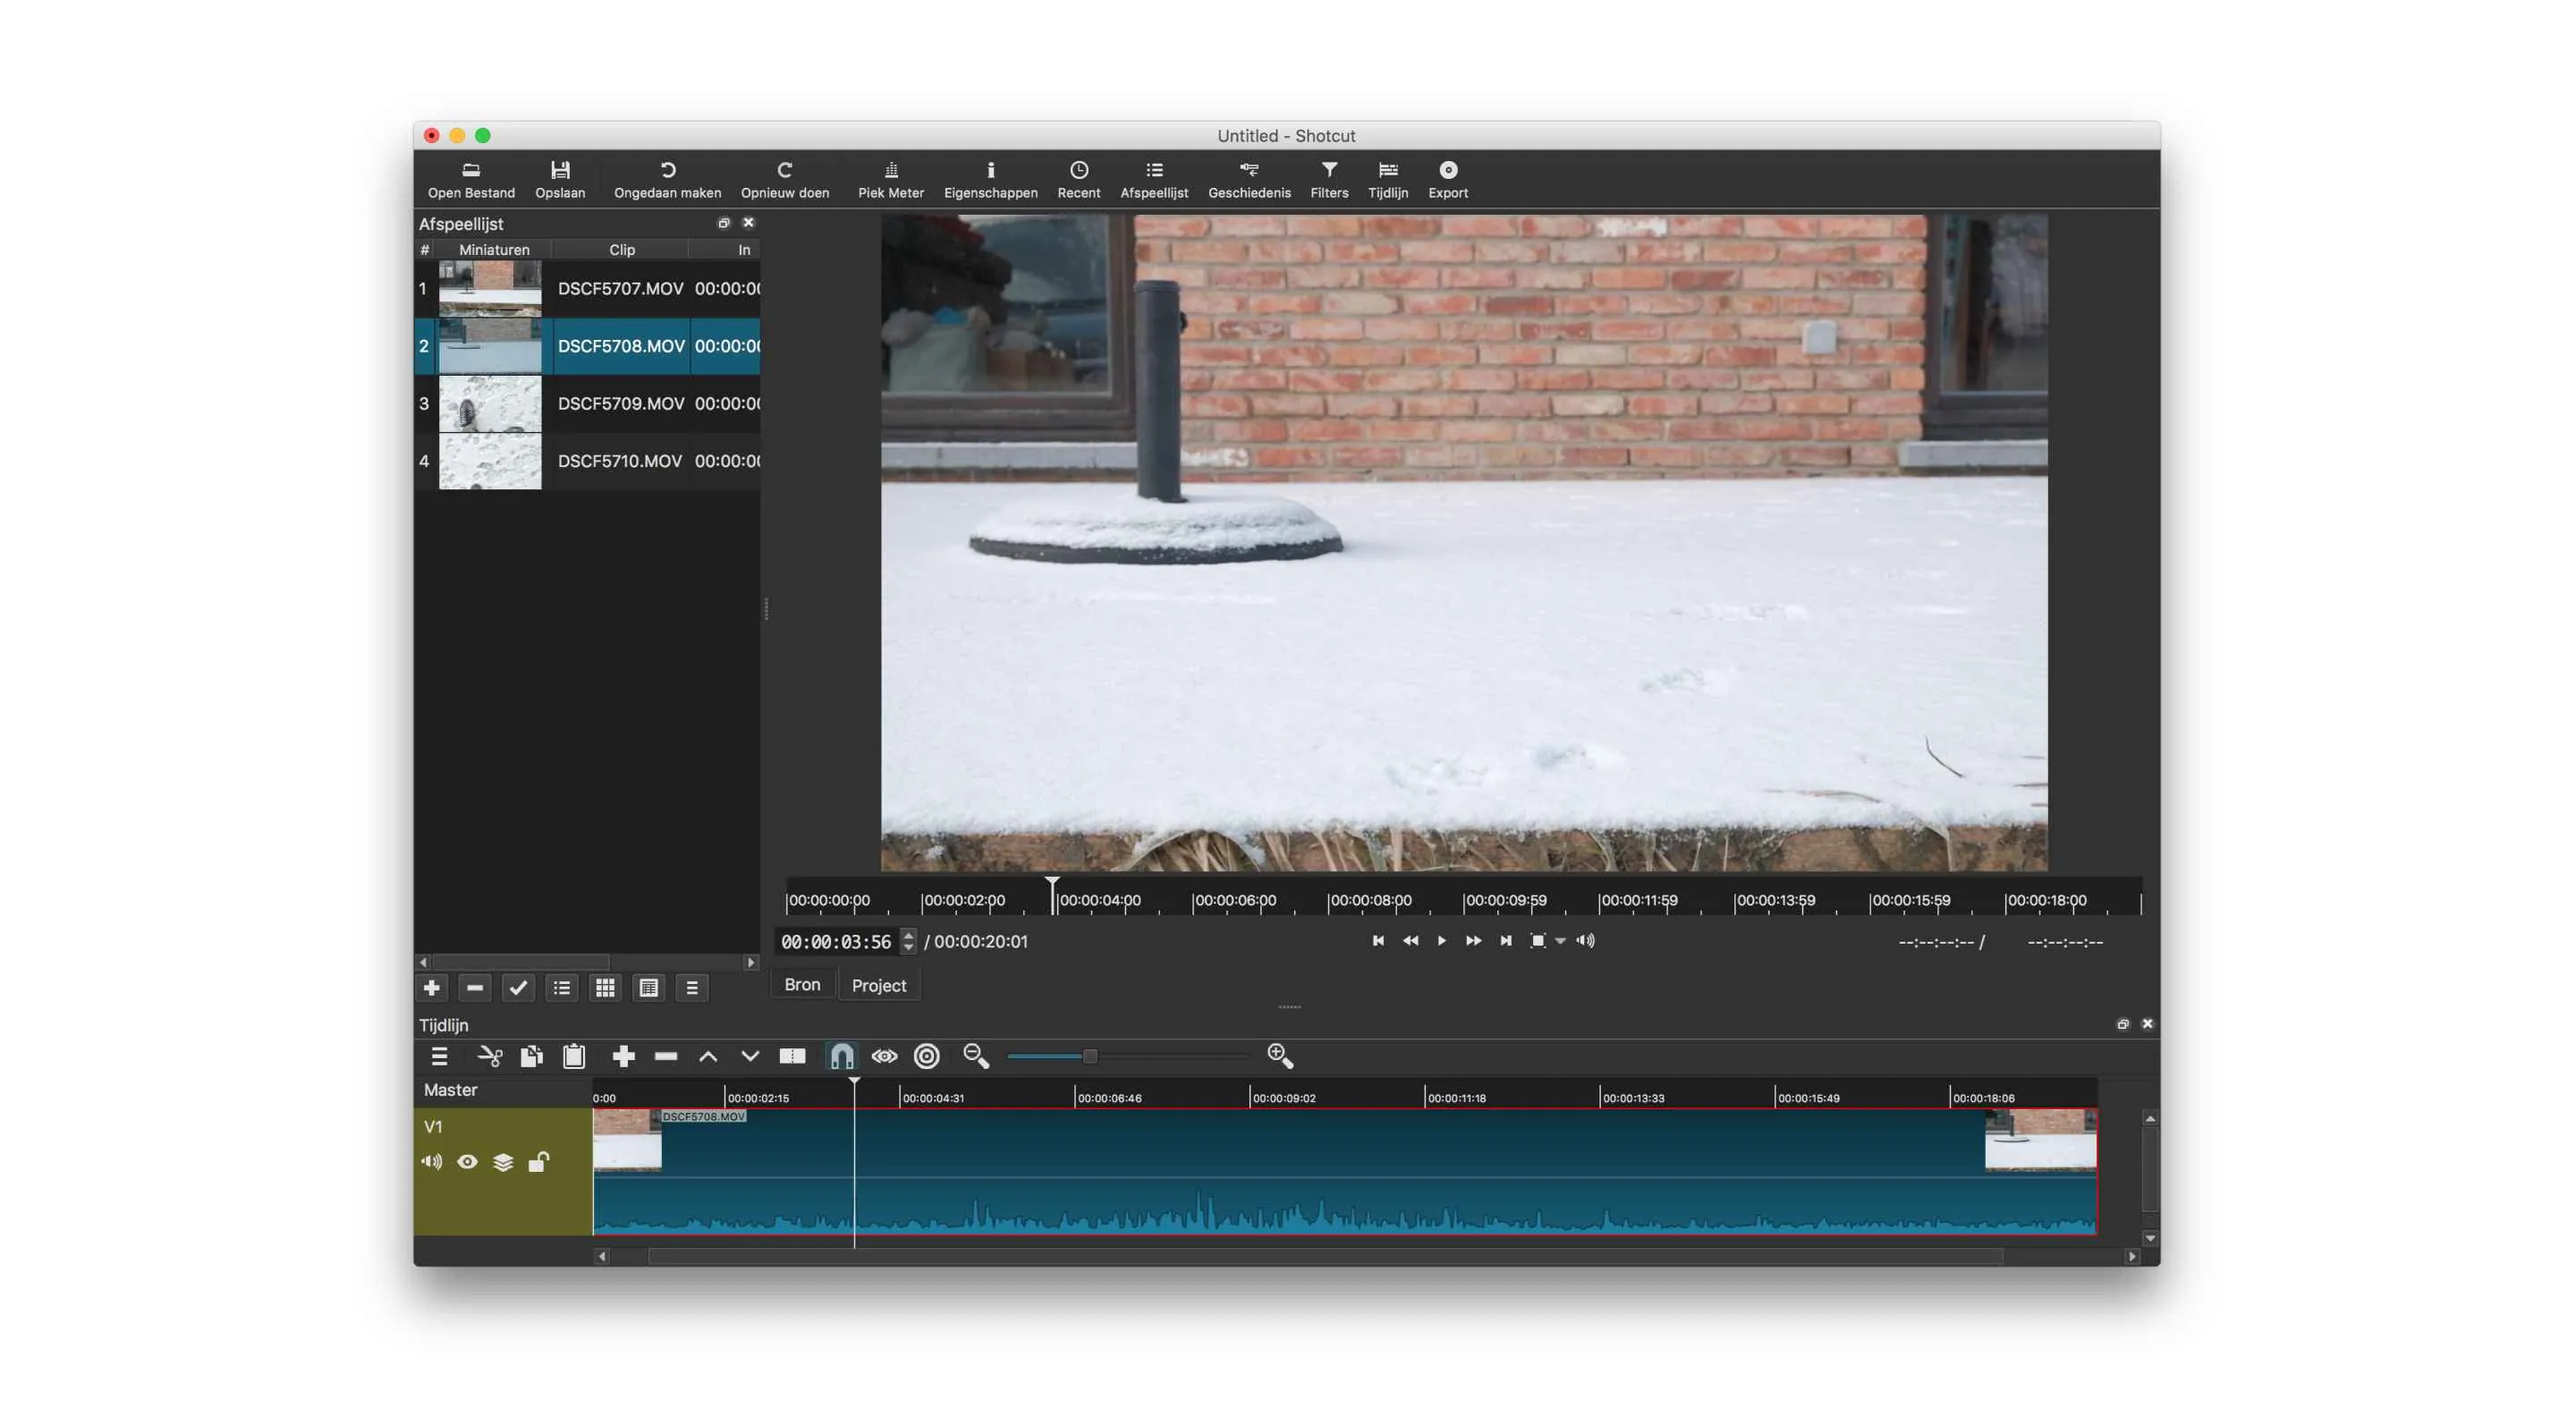Image resolution: width=2576 pixels, height=1408 pixels.
Task: Click the scissors cut icon in timeline toolbar
Action: [490, 1056]
